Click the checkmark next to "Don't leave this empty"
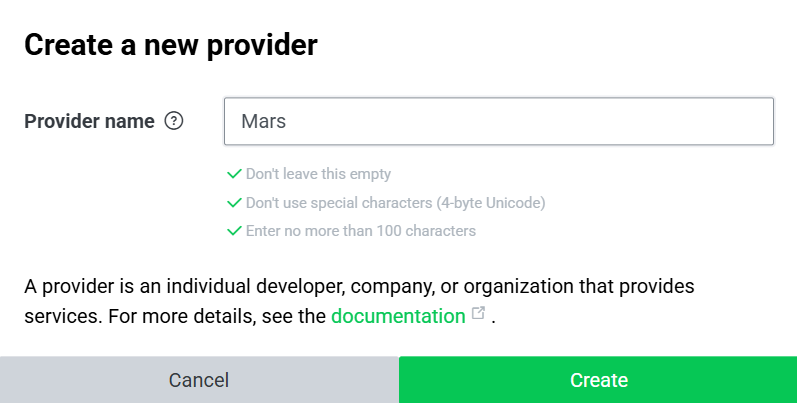This screenshot has height=403, width=797. [x=234, y=174]
